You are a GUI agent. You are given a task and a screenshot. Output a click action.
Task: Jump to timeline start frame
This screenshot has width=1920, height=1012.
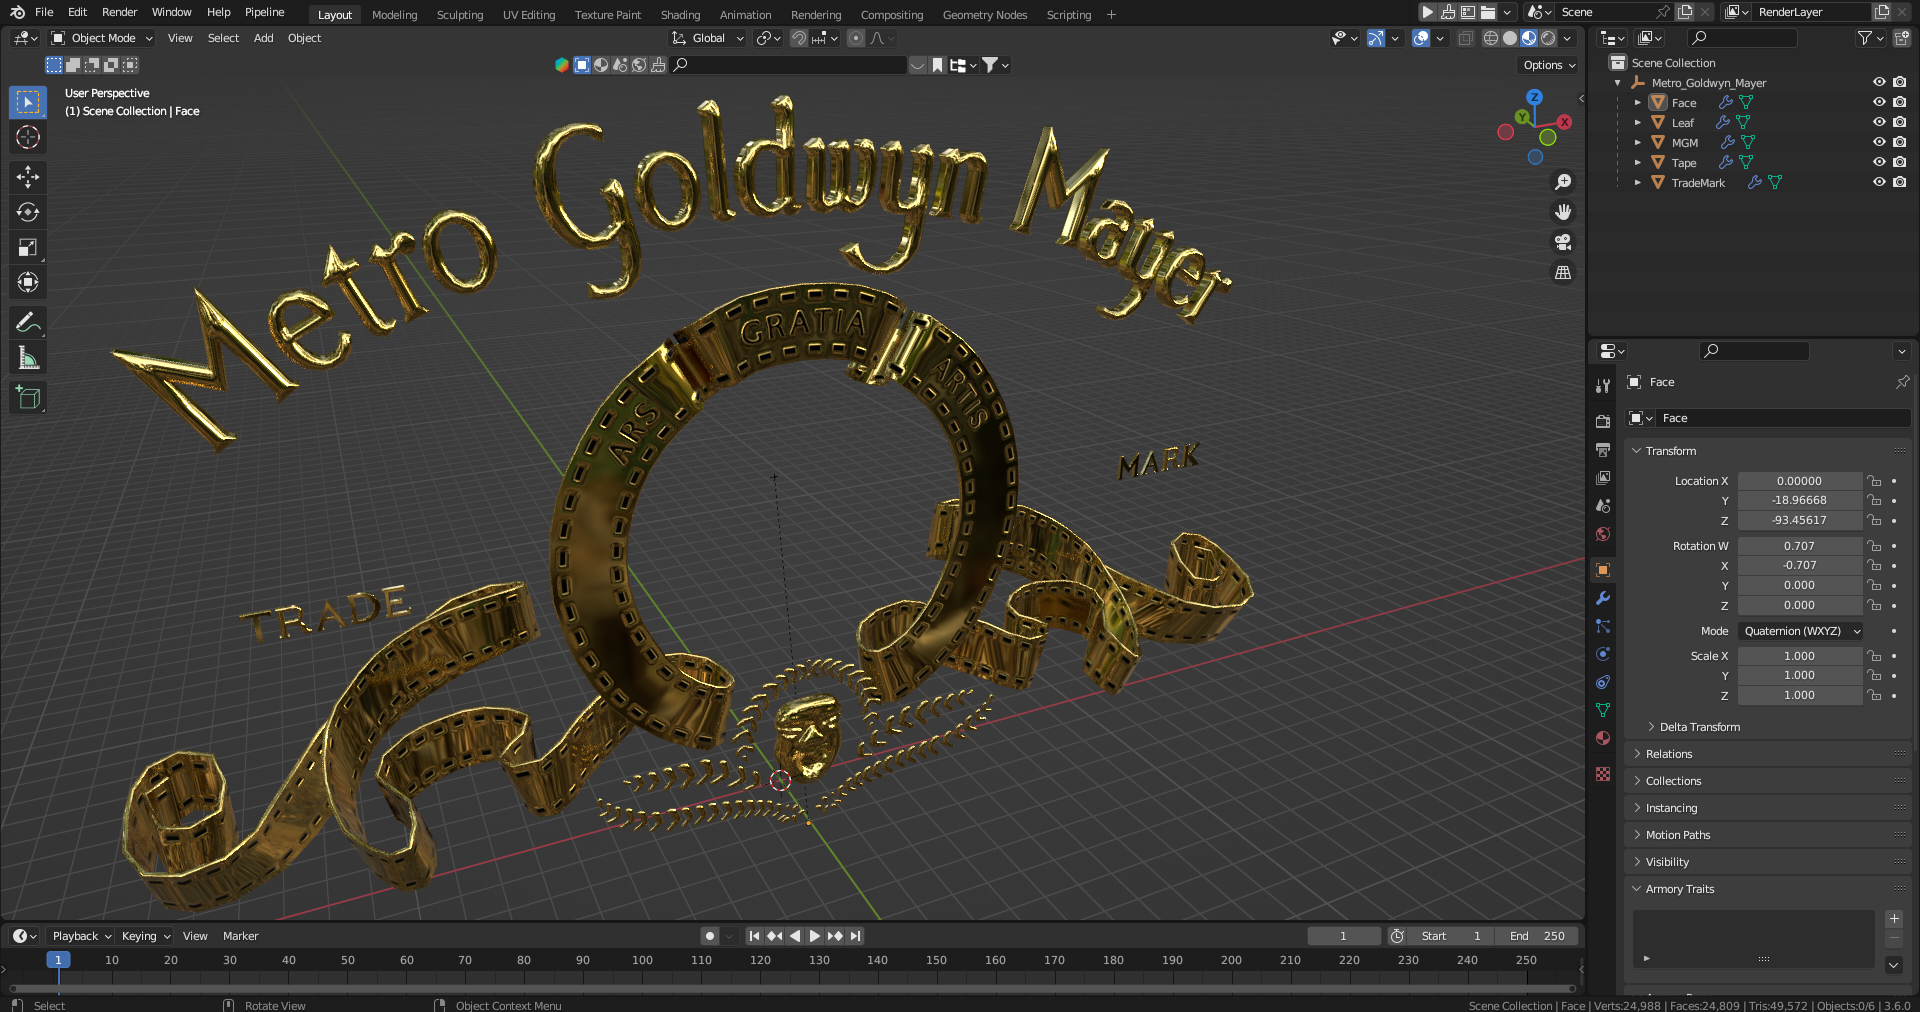click(x=754, y=936)
